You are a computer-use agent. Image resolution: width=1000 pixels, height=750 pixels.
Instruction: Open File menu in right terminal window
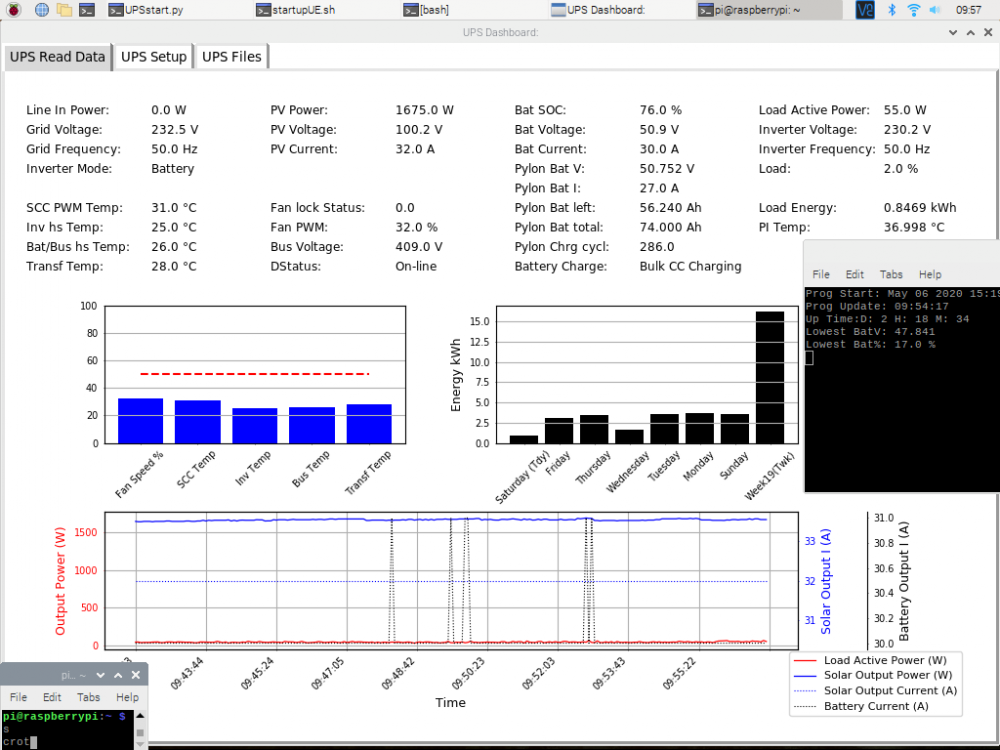821,274
